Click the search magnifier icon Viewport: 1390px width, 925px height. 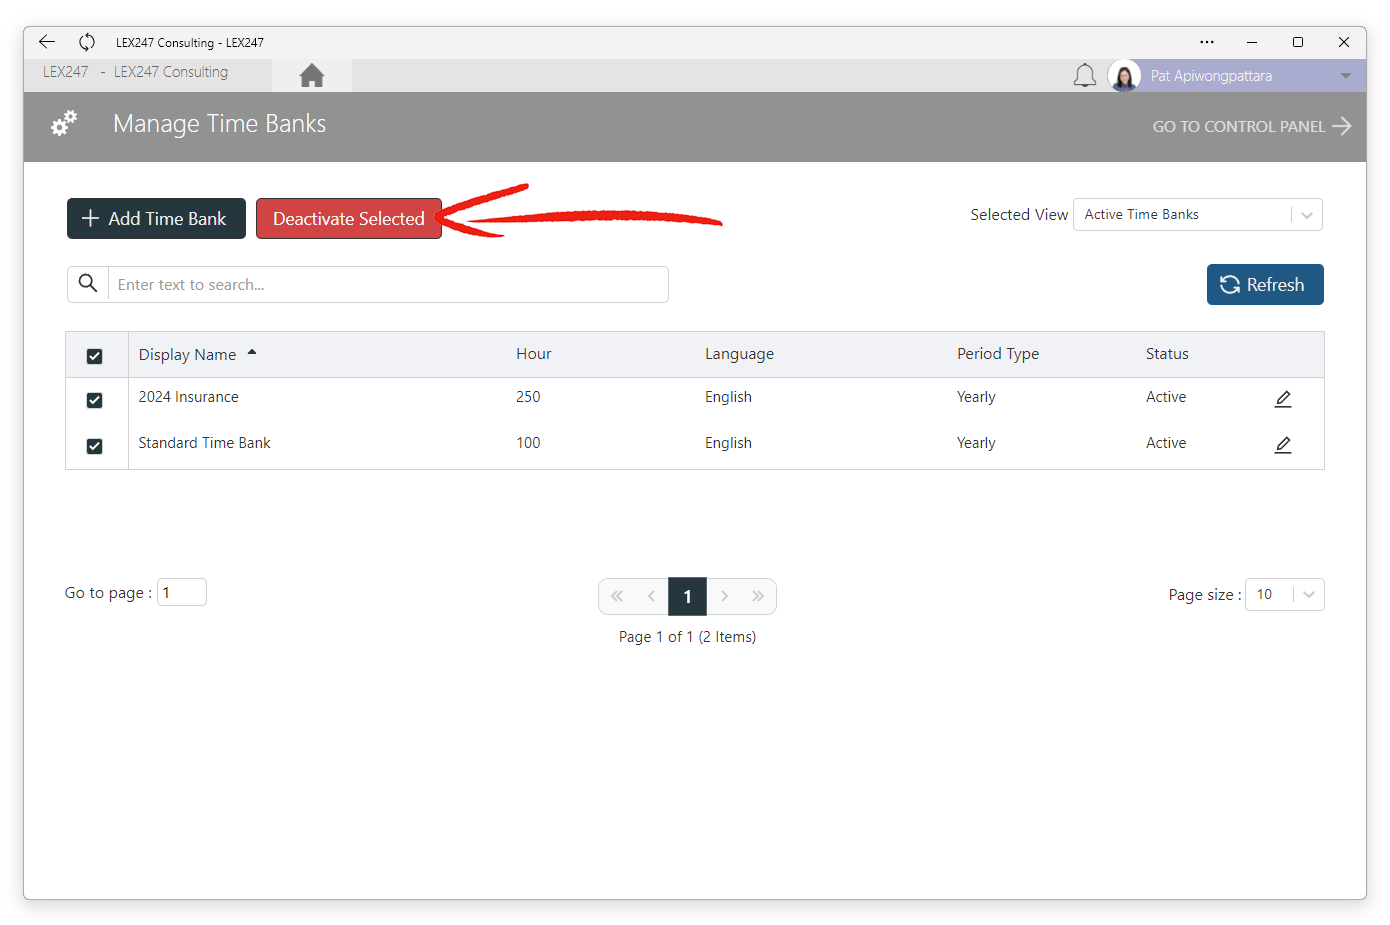tap(88, 284)
